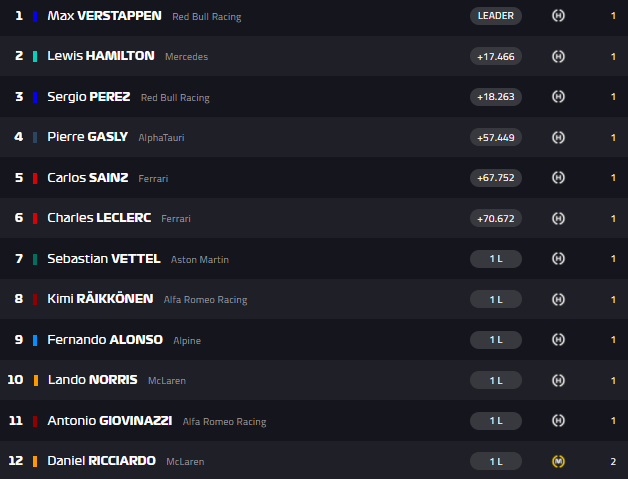Click the hard tyre icon in Räikkönen's row
Viewport: 628px width, 479px height.
click(558, 299)
